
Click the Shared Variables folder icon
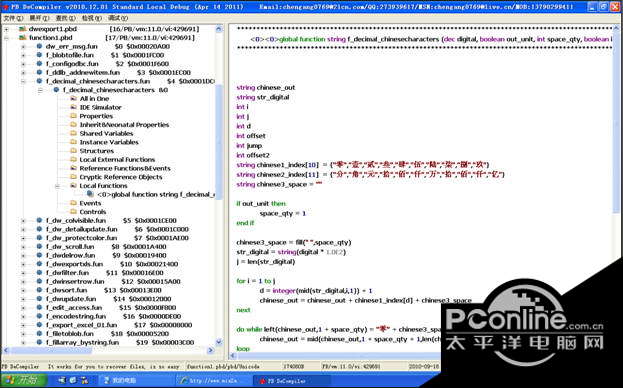click(74, 133)
